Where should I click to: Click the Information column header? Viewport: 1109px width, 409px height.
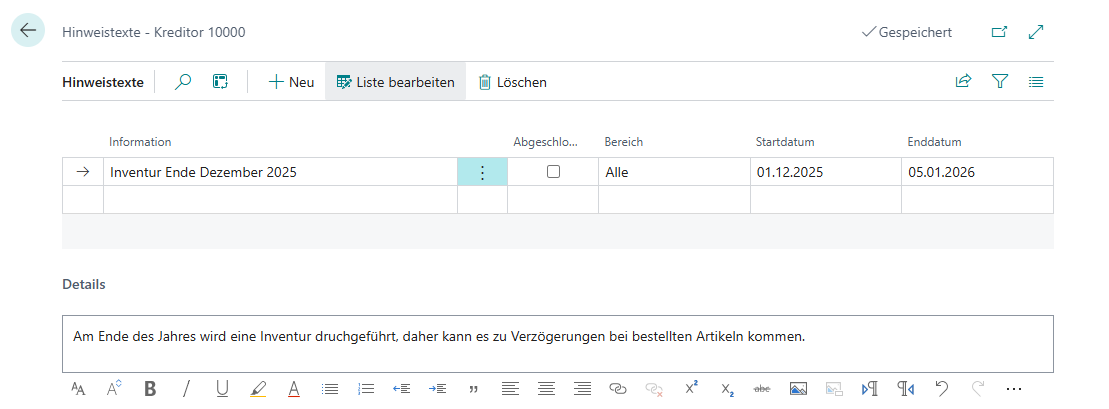[x=140, y=142]
